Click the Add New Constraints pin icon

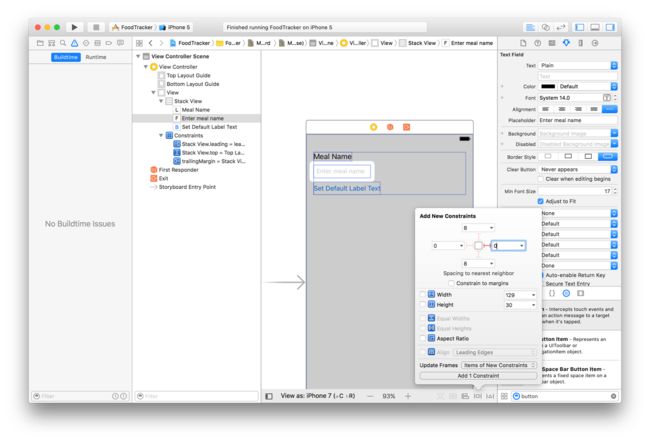[x=478, y=396]
